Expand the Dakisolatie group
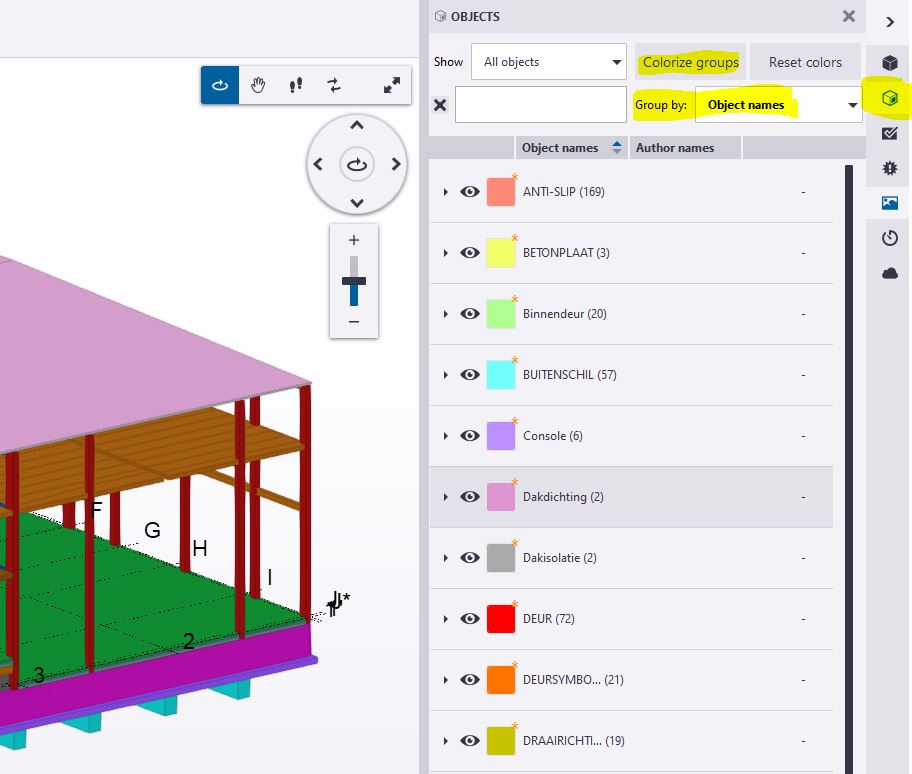The width and height of the screenshot is (912, 774). coord(446,558)
